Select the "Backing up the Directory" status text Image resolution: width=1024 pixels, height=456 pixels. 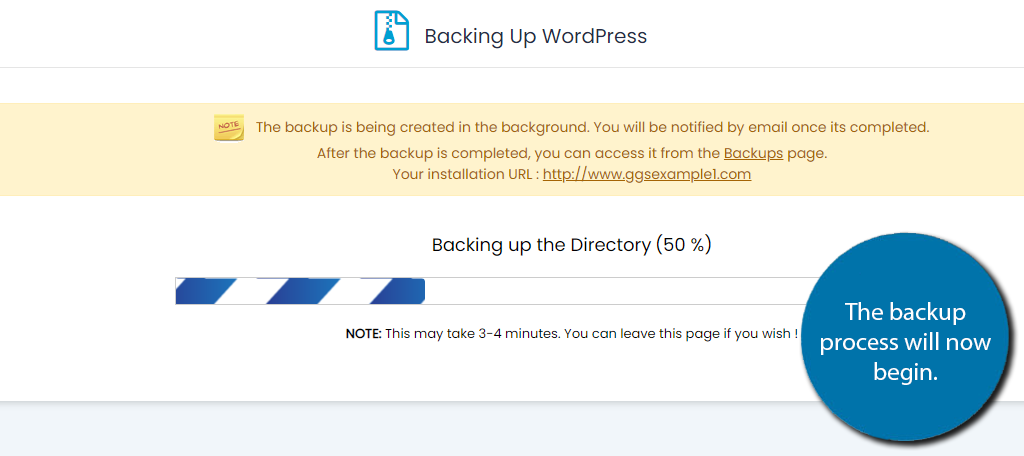coord(540,245)
